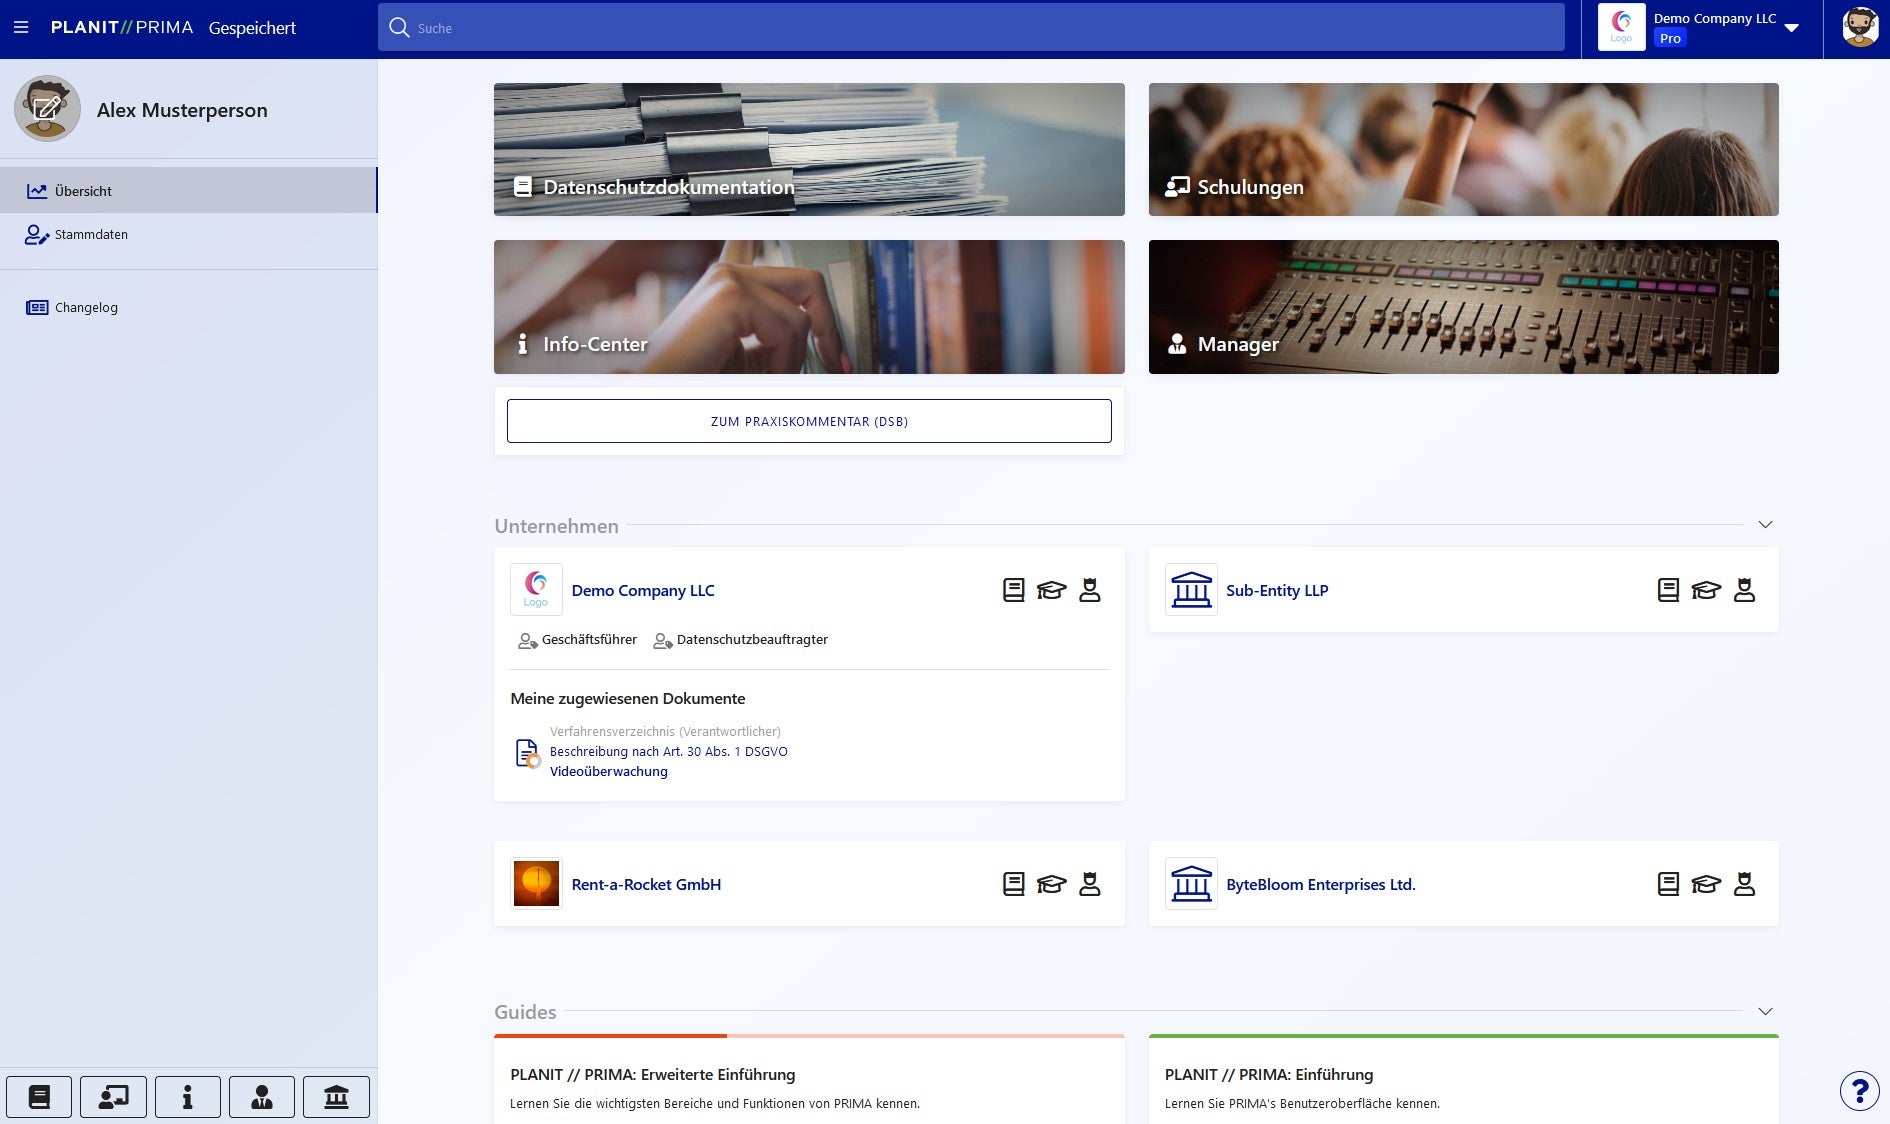Open the Demo Company LLC link
The image size is (1890, 1124).
coord(643,591)
